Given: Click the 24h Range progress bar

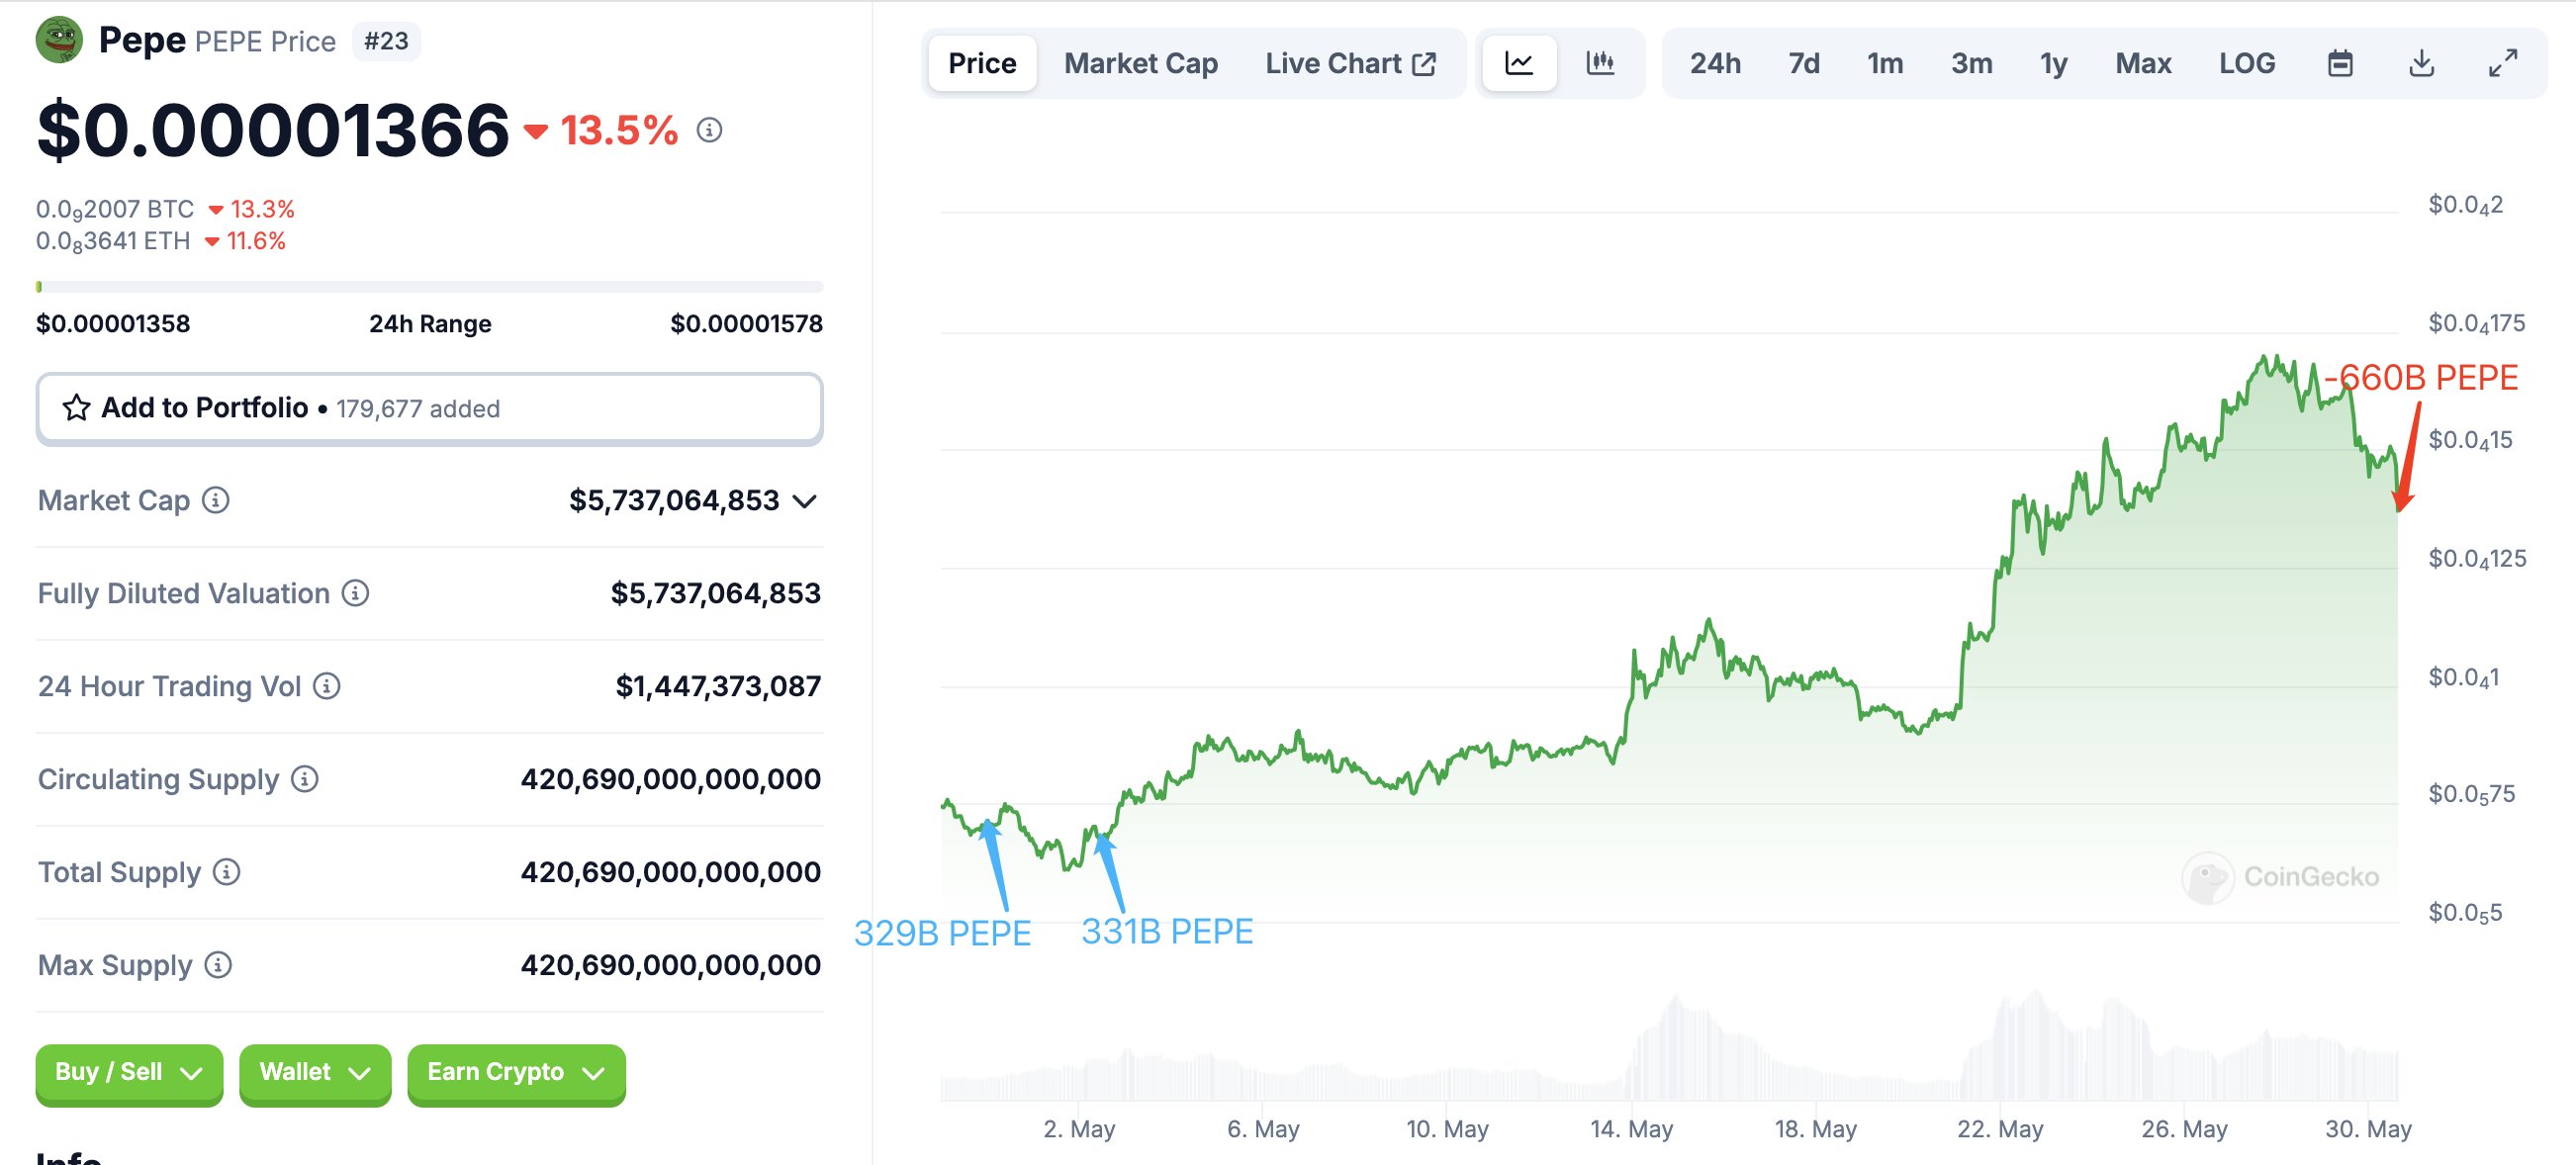Looking at the screenshot, I should coord(429,287).
